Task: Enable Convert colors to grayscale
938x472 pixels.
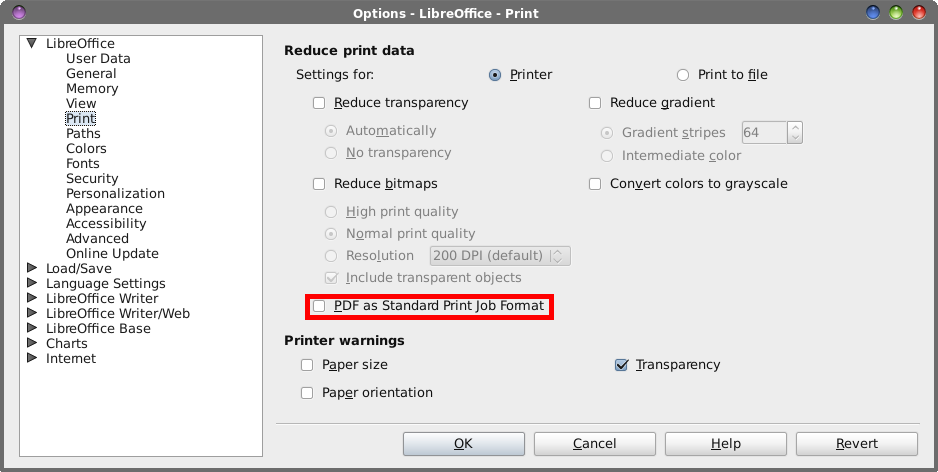Action: coord(595,184)
